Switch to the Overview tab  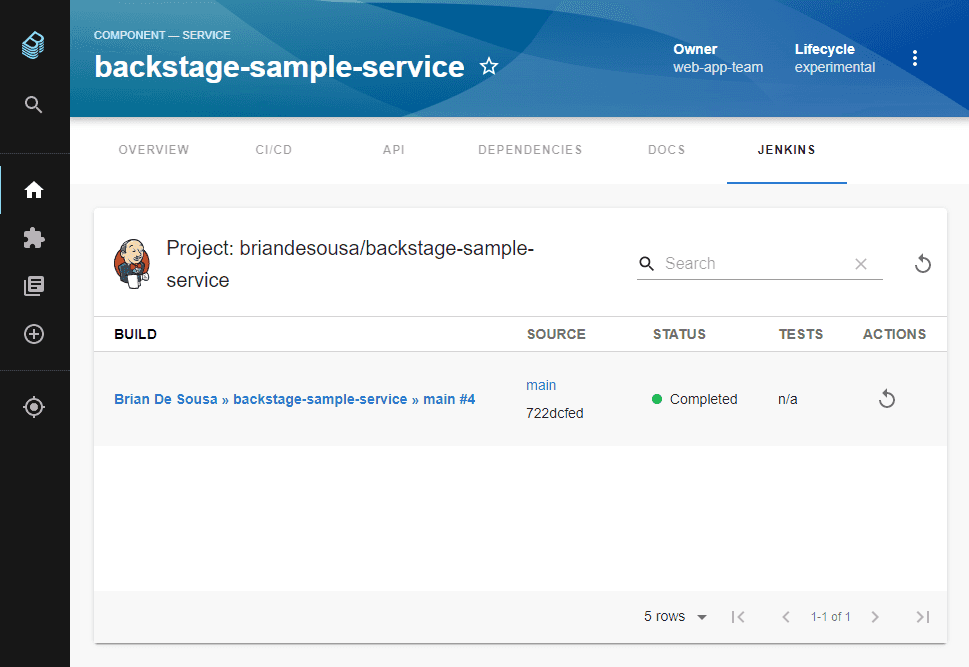point(154,150)
